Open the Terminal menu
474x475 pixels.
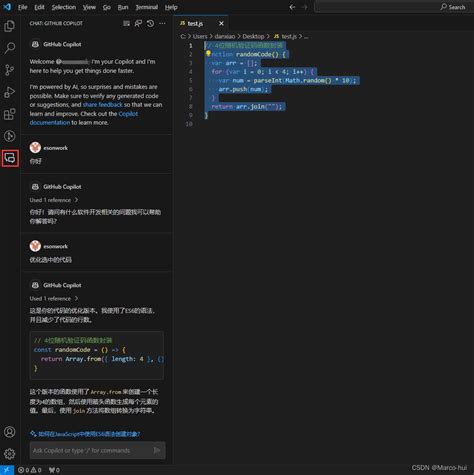pyautogui.click(x=147, y=7)
